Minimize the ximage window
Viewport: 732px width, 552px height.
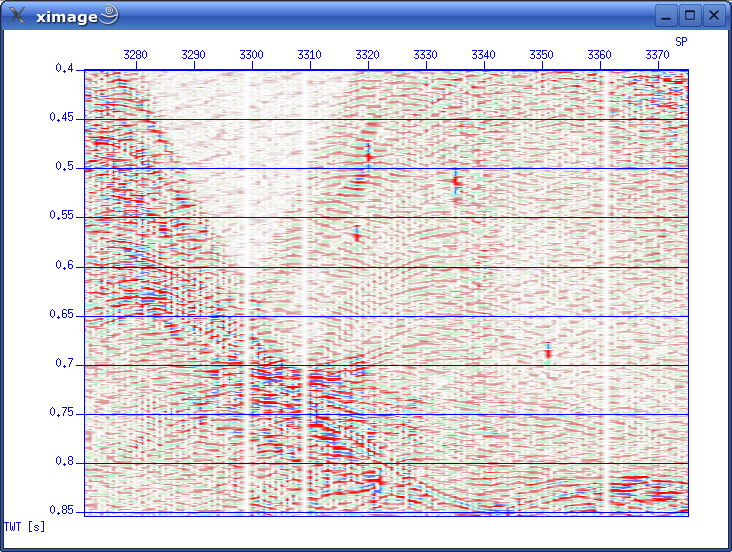667,15
